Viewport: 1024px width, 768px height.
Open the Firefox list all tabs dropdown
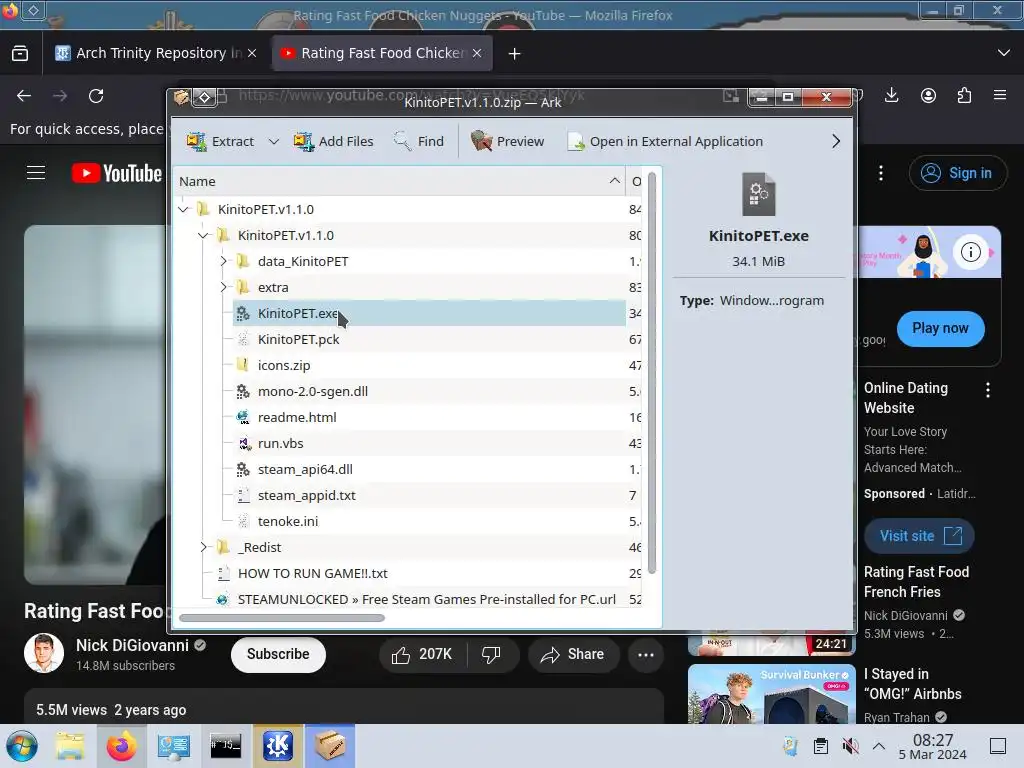coord(1004,53)
